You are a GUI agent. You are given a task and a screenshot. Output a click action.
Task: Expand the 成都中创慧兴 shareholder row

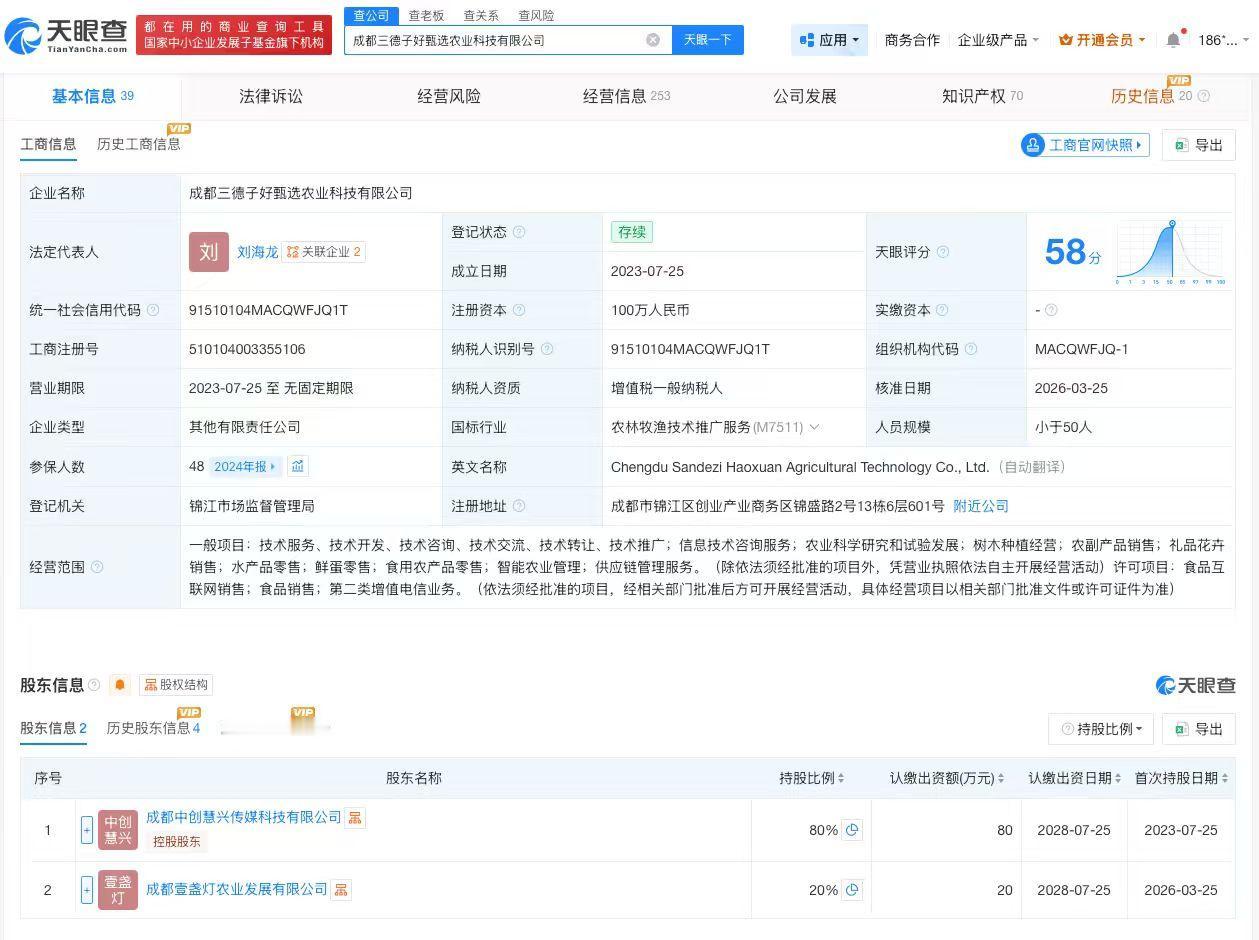(x=87, y=830)
